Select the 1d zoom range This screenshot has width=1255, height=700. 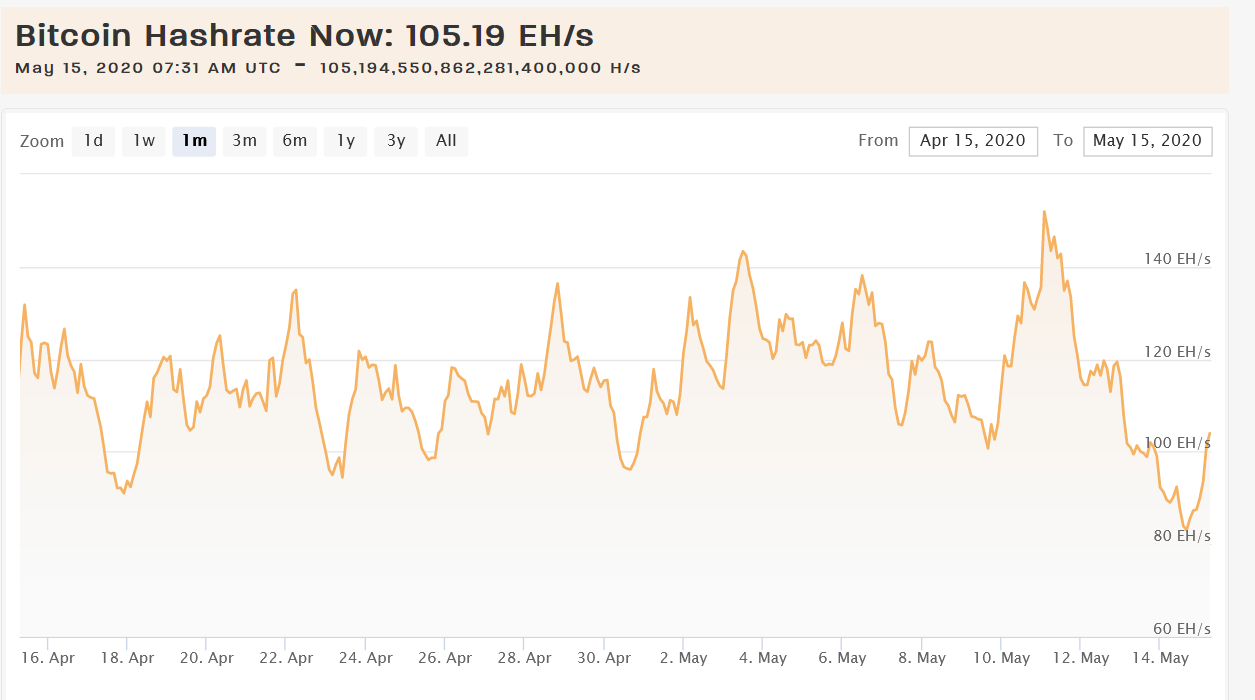(x=92, y=141)
